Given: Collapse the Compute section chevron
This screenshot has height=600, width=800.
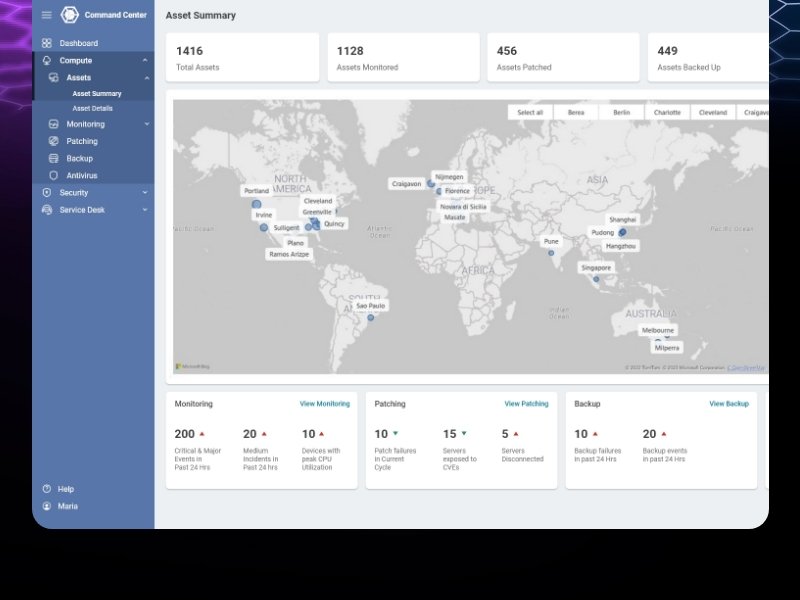Looking at the screenshot, I should [x=146, y=60].
